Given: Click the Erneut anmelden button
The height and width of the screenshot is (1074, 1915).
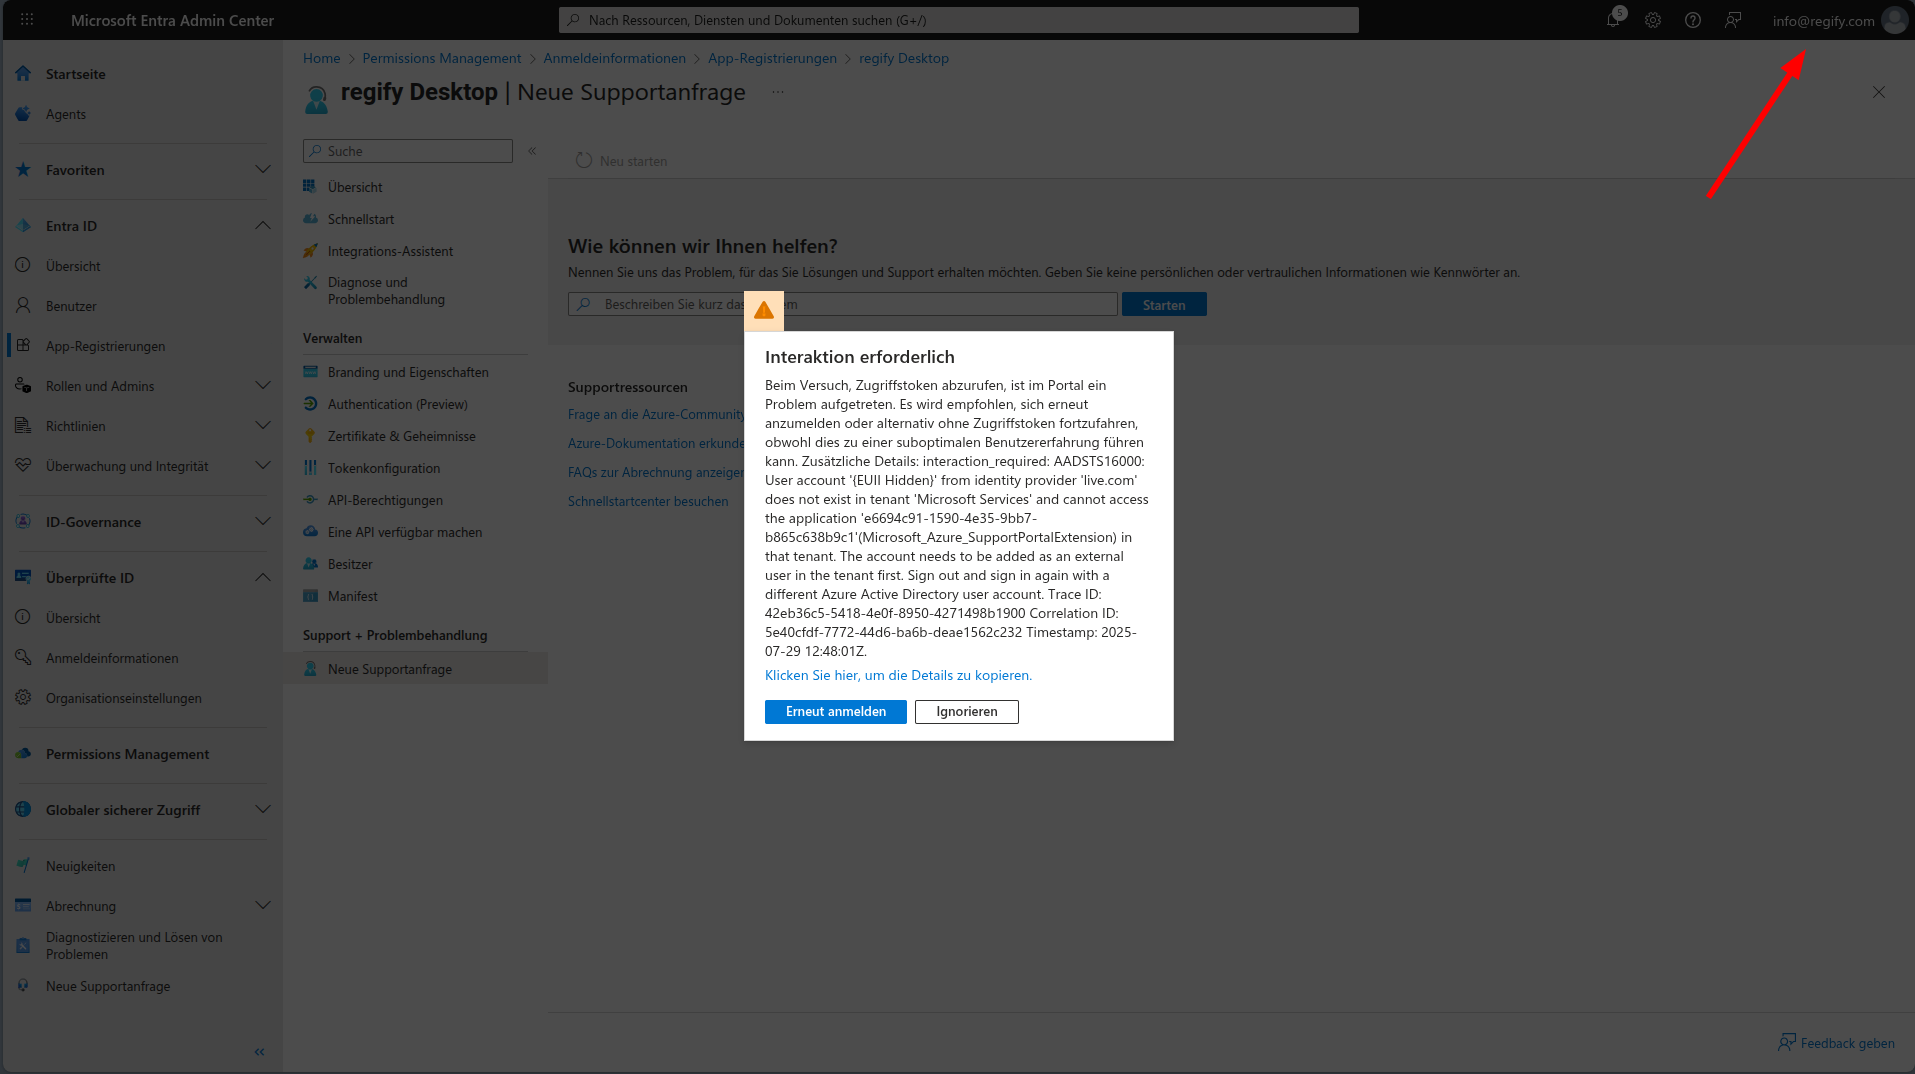Looking at the screenshot, I should (x=836, y=712).
